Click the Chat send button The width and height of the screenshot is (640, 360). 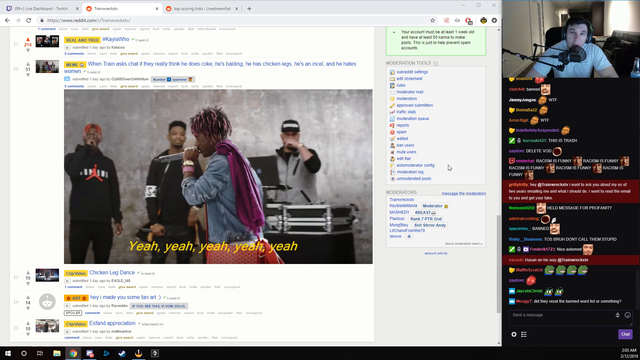(625, 334)
